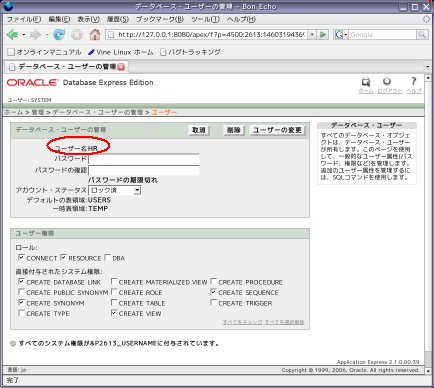Click the Stop loading icon
The width and height of the screenshot is (434, 388).
pyautogui.click(x=77, y=35)
